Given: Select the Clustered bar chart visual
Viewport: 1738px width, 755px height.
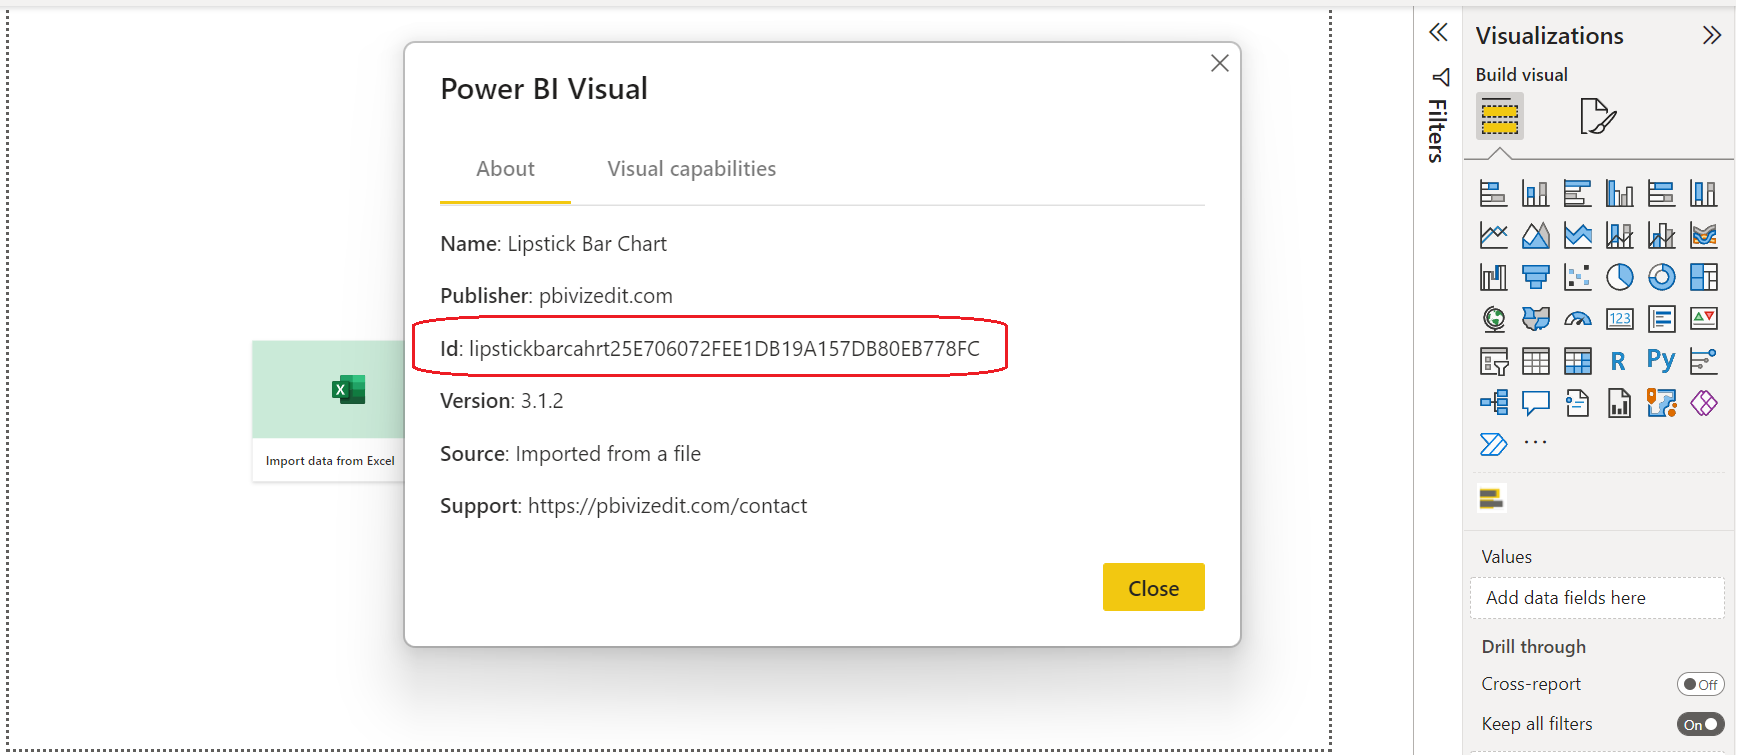Looking at the screenshot, I should tap(1577, 193).
